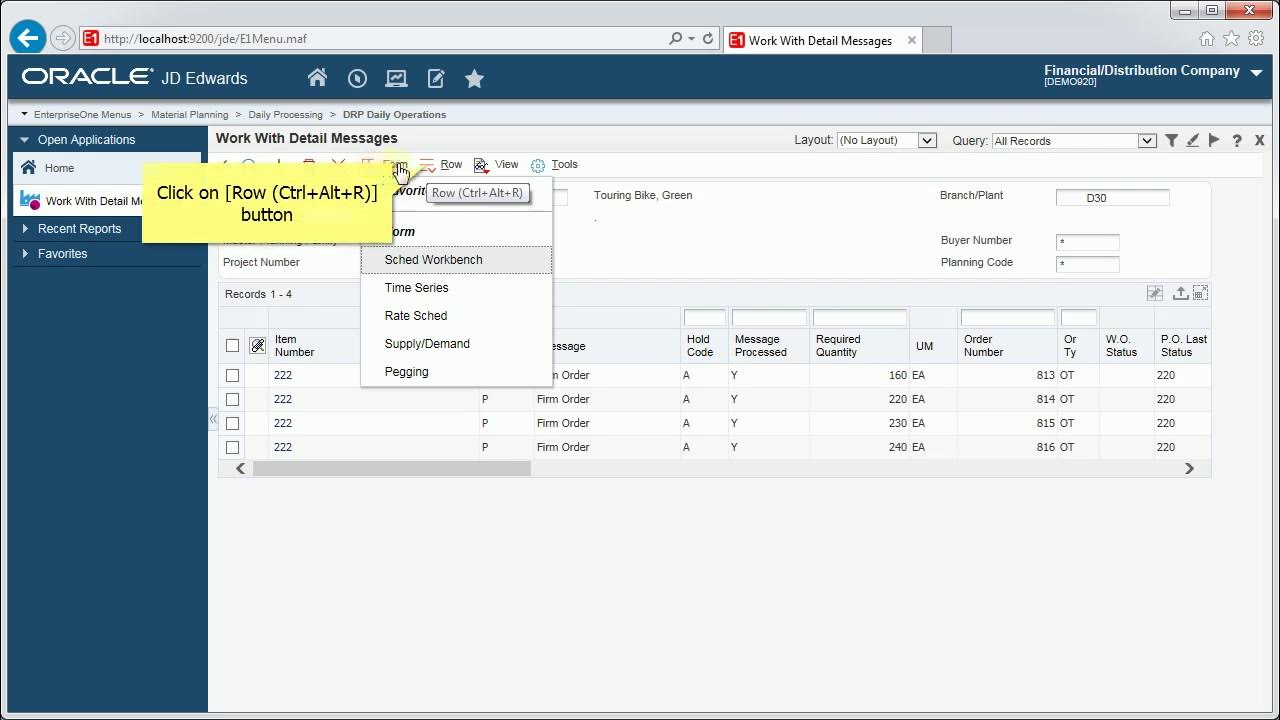The image size is (1280, 720).
Task: Click the grid customize icon
Action: [x=1155, y=293]
